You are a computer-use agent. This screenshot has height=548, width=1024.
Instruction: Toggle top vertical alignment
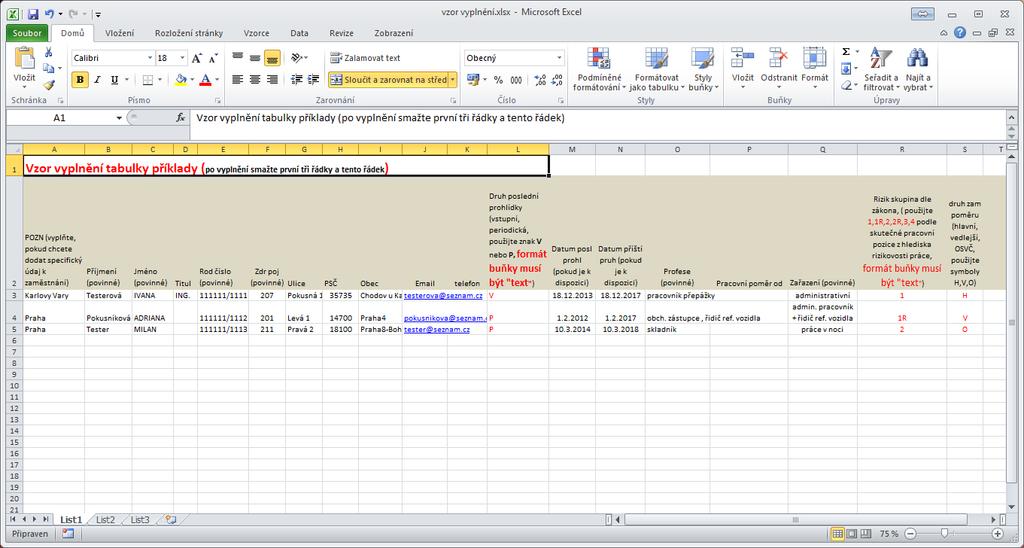(x=237, y=58)
